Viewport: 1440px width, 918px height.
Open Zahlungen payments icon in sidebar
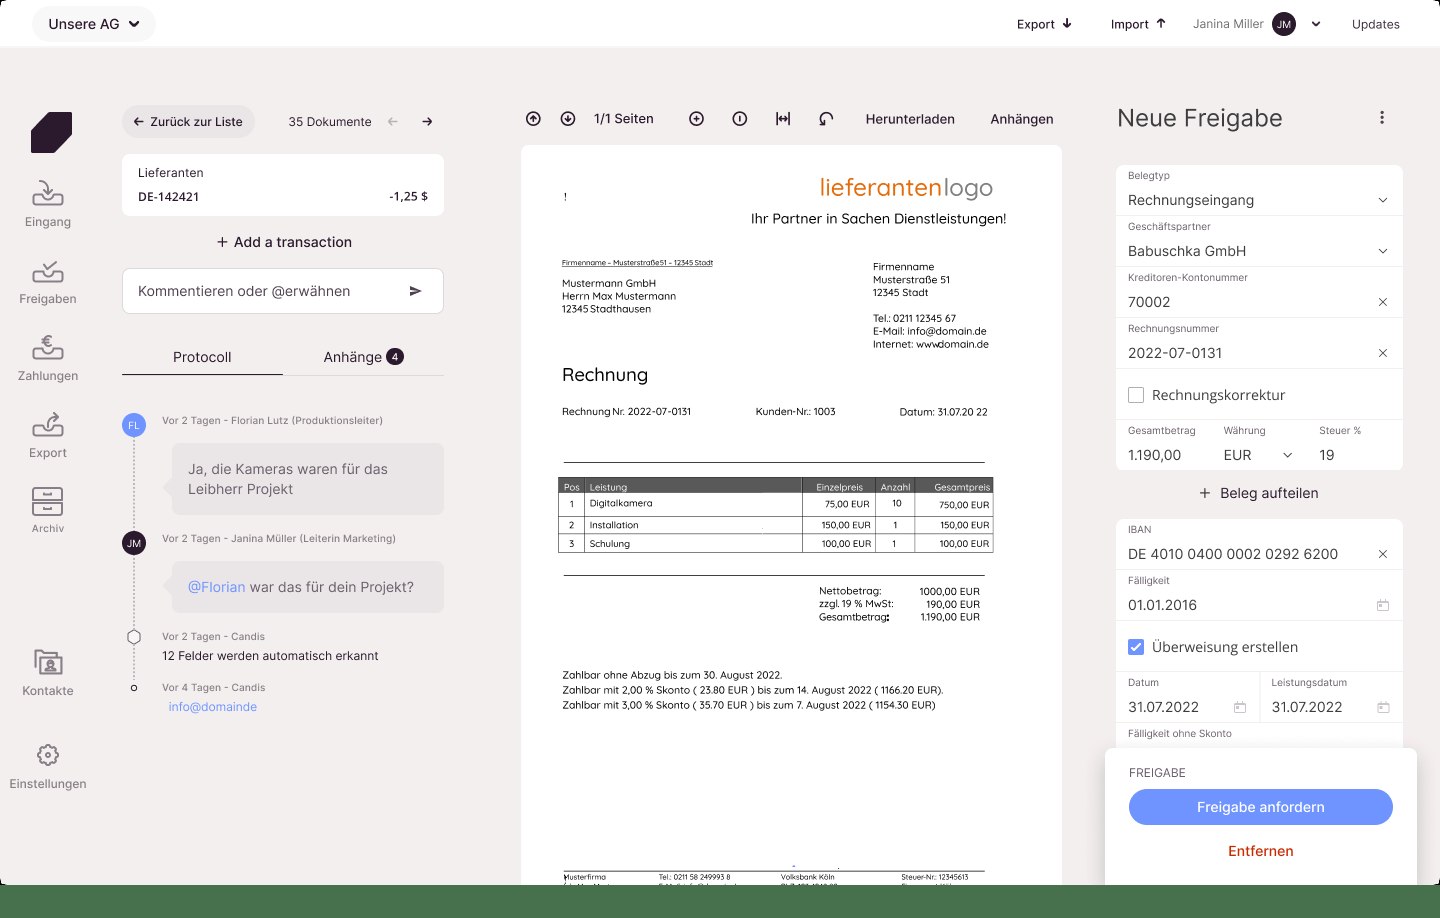(48, 347)
